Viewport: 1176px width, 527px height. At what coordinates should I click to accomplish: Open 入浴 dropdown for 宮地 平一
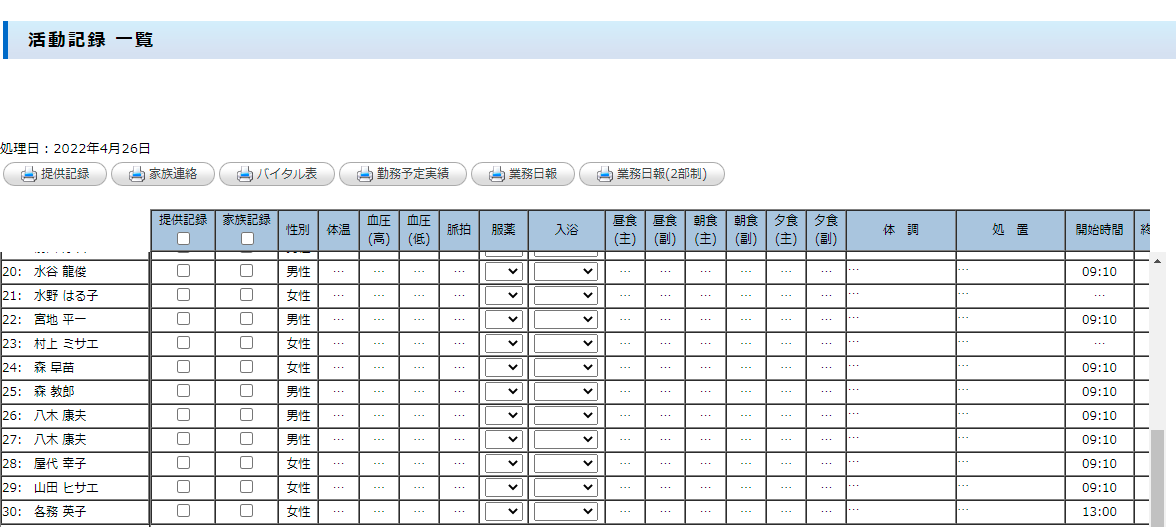pos(566,319)
